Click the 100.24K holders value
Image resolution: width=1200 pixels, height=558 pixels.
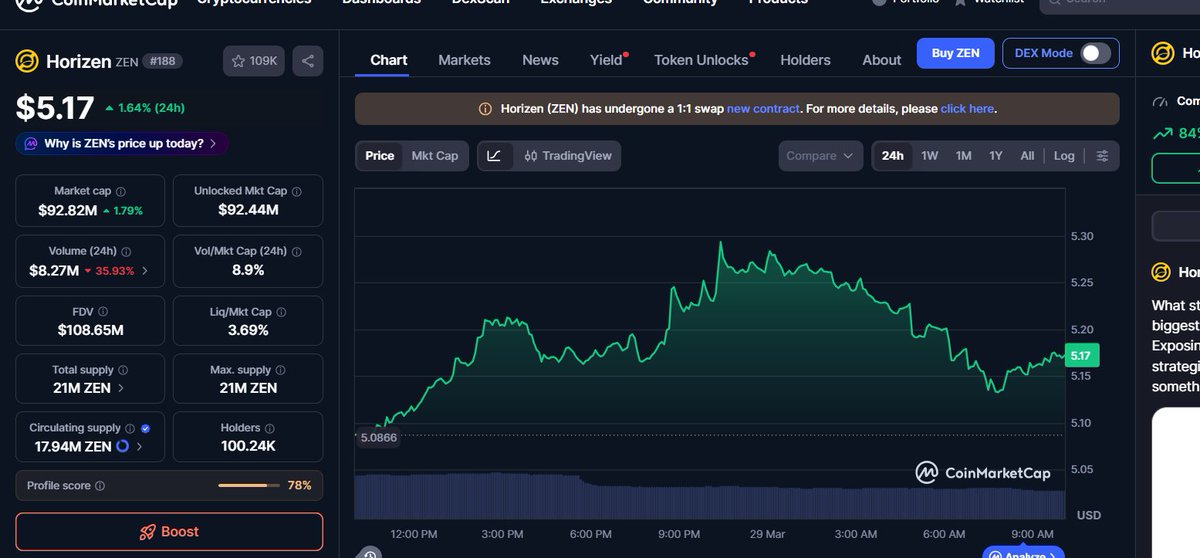(248, 446)
